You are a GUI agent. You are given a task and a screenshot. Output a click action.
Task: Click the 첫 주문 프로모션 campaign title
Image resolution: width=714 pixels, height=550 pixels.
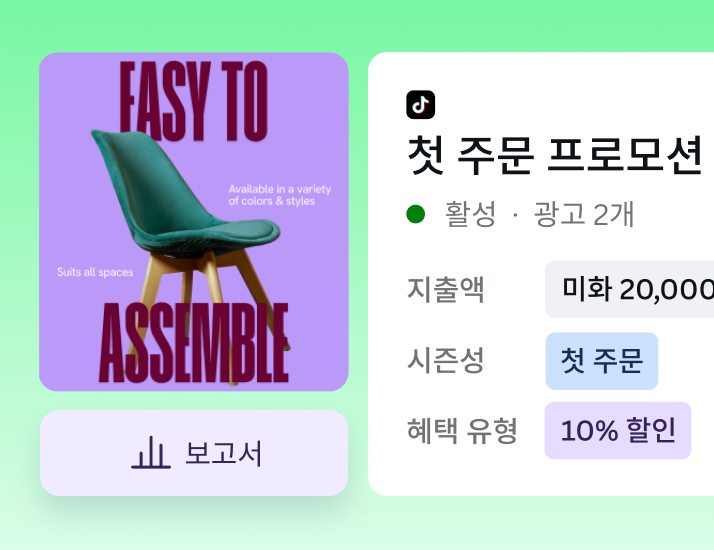click(555, 155)
